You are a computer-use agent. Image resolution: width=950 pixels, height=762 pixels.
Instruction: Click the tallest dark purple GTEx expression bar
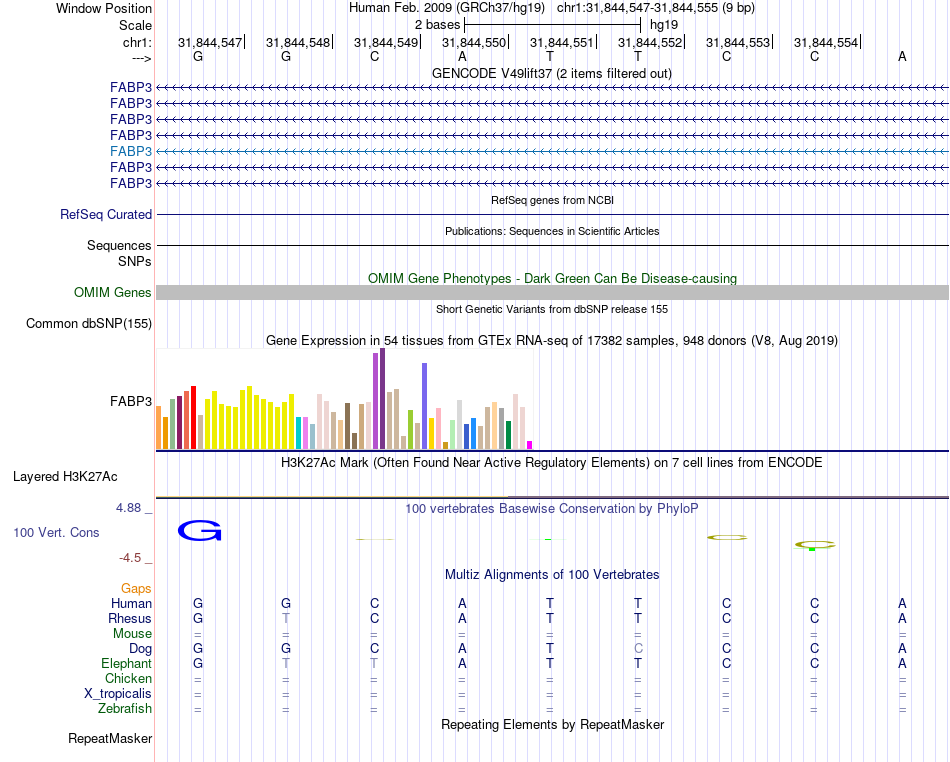(382, 399)
